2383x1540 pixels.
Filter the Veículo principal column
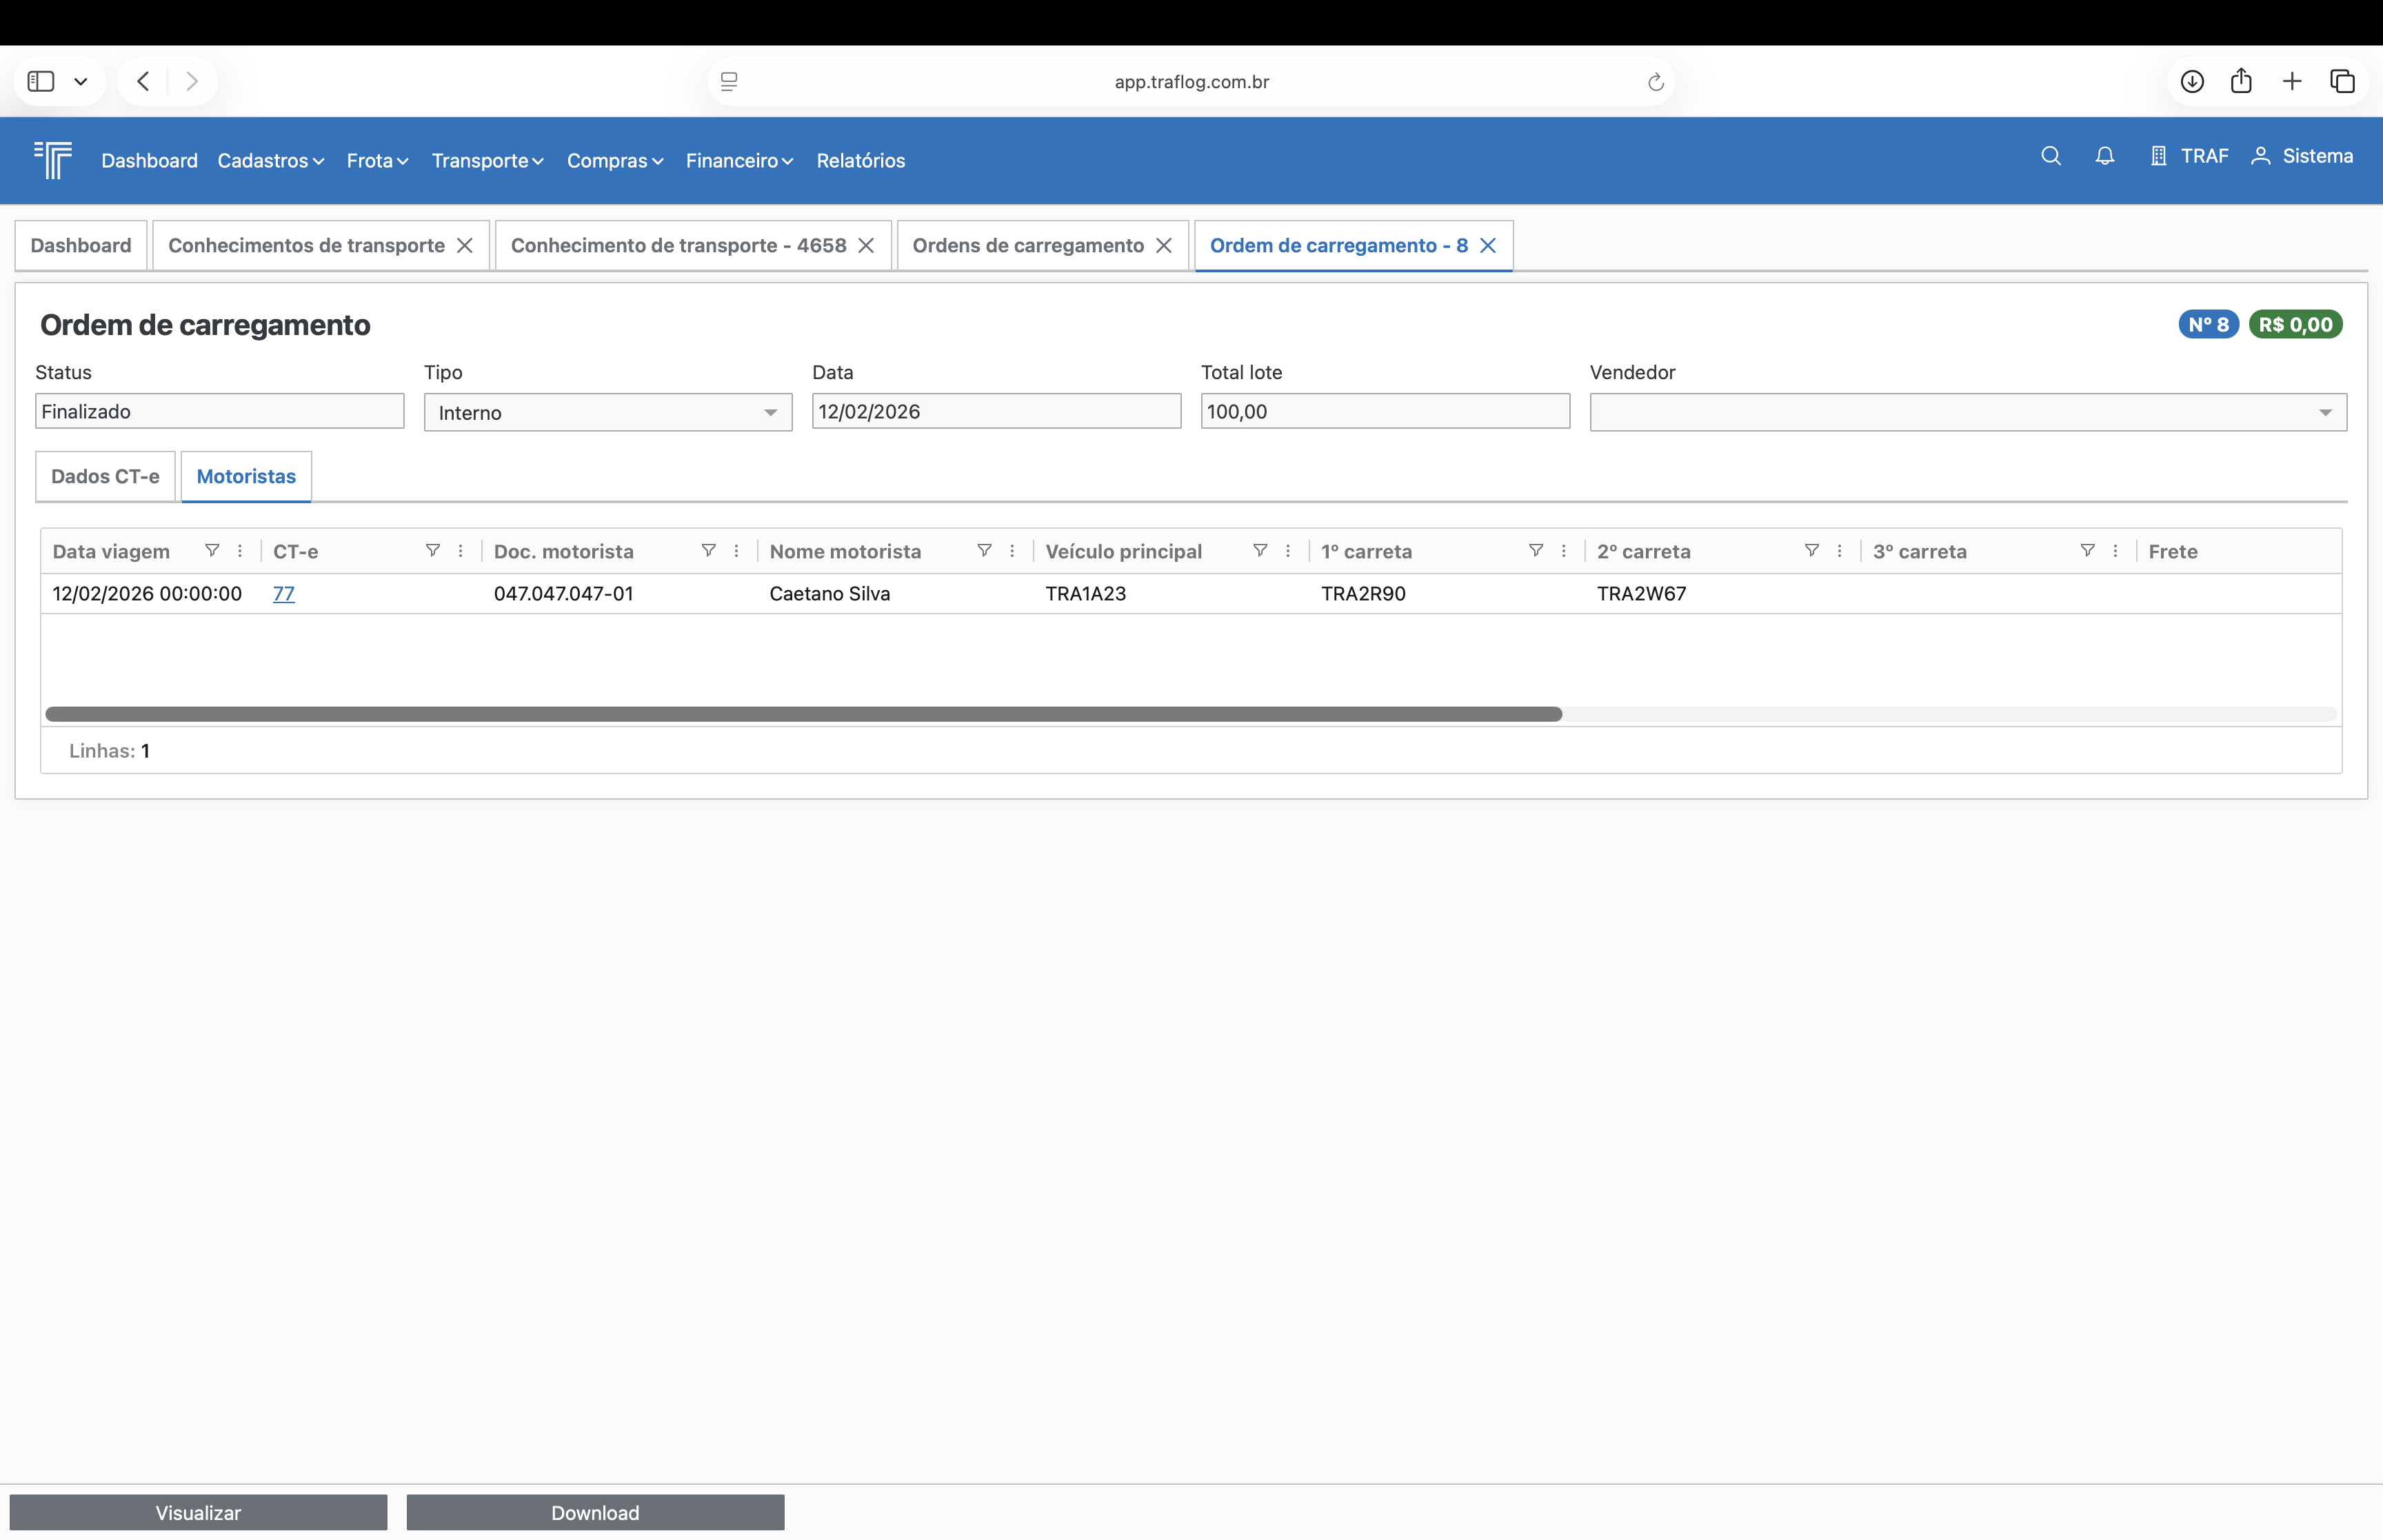(1259, 551)
